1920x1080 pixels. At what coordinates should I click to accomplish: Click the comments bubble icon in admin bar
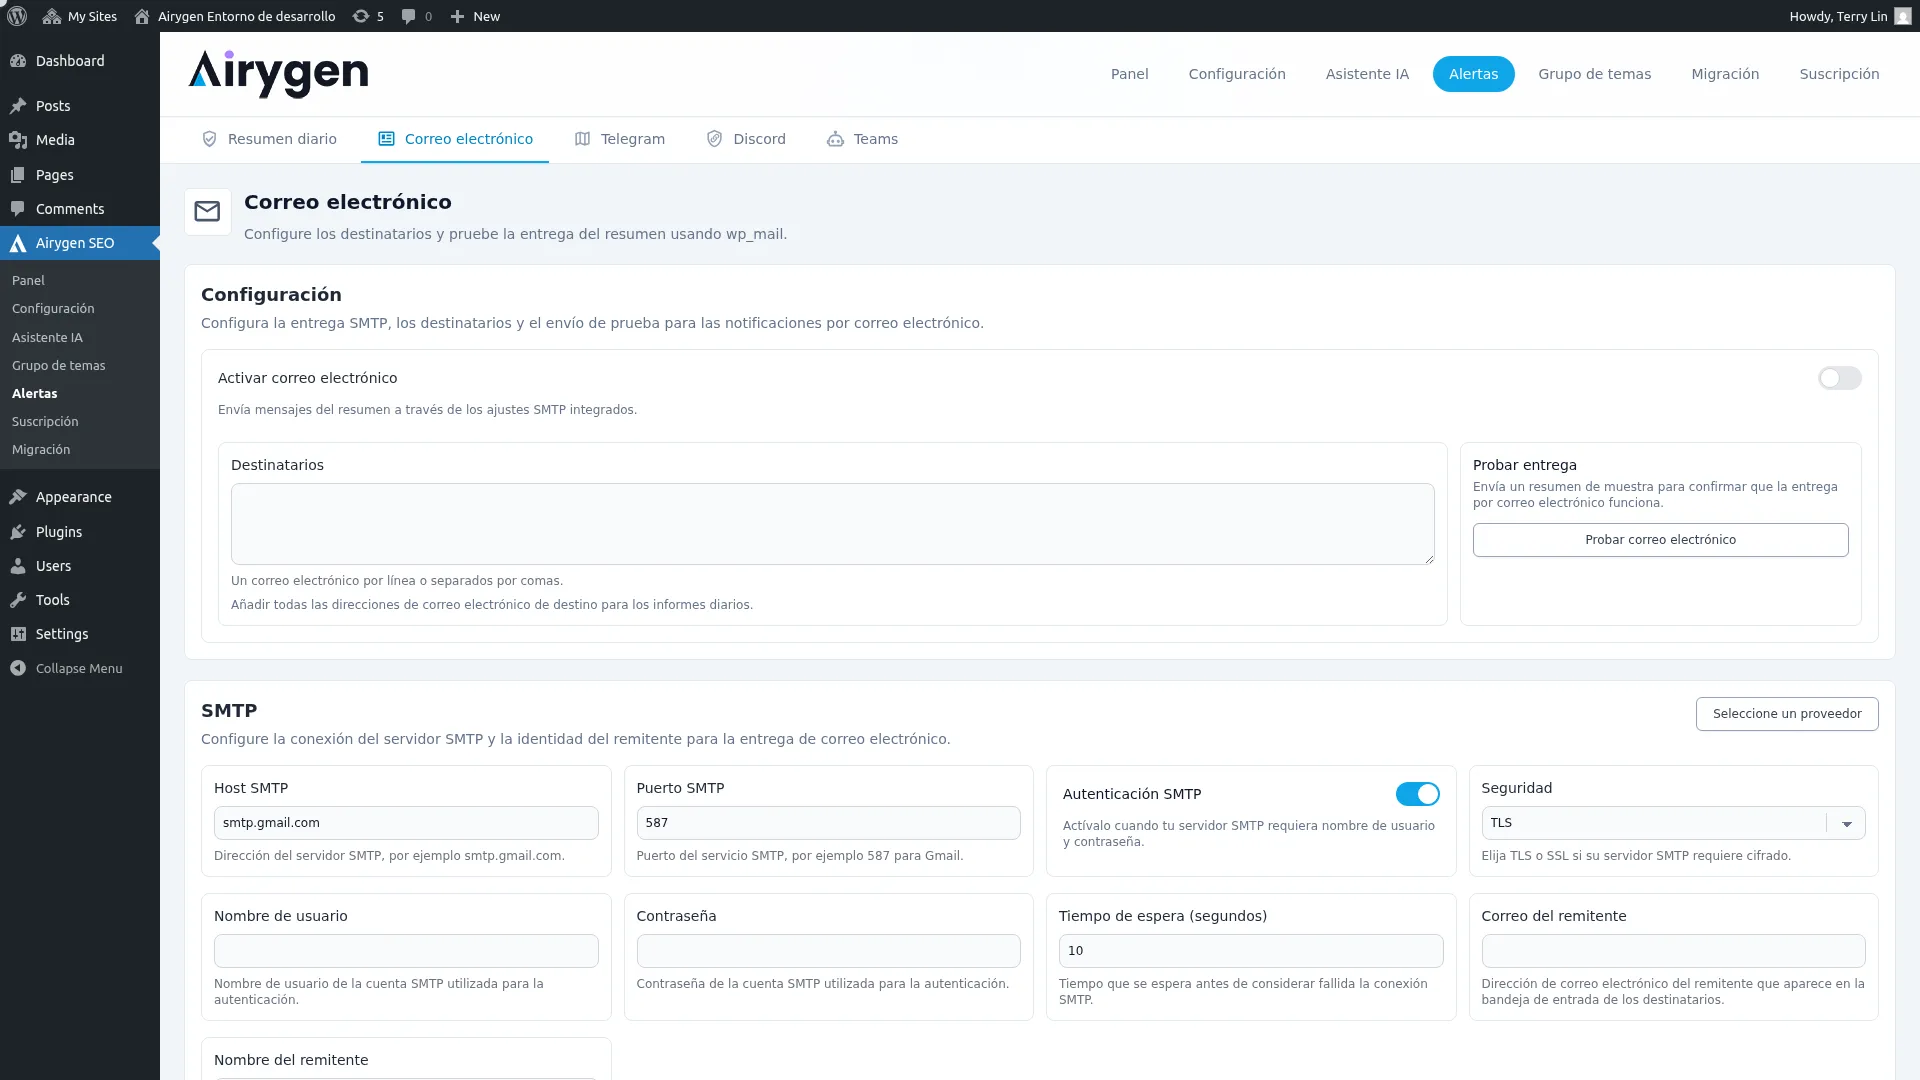click(x=408, y=16)
